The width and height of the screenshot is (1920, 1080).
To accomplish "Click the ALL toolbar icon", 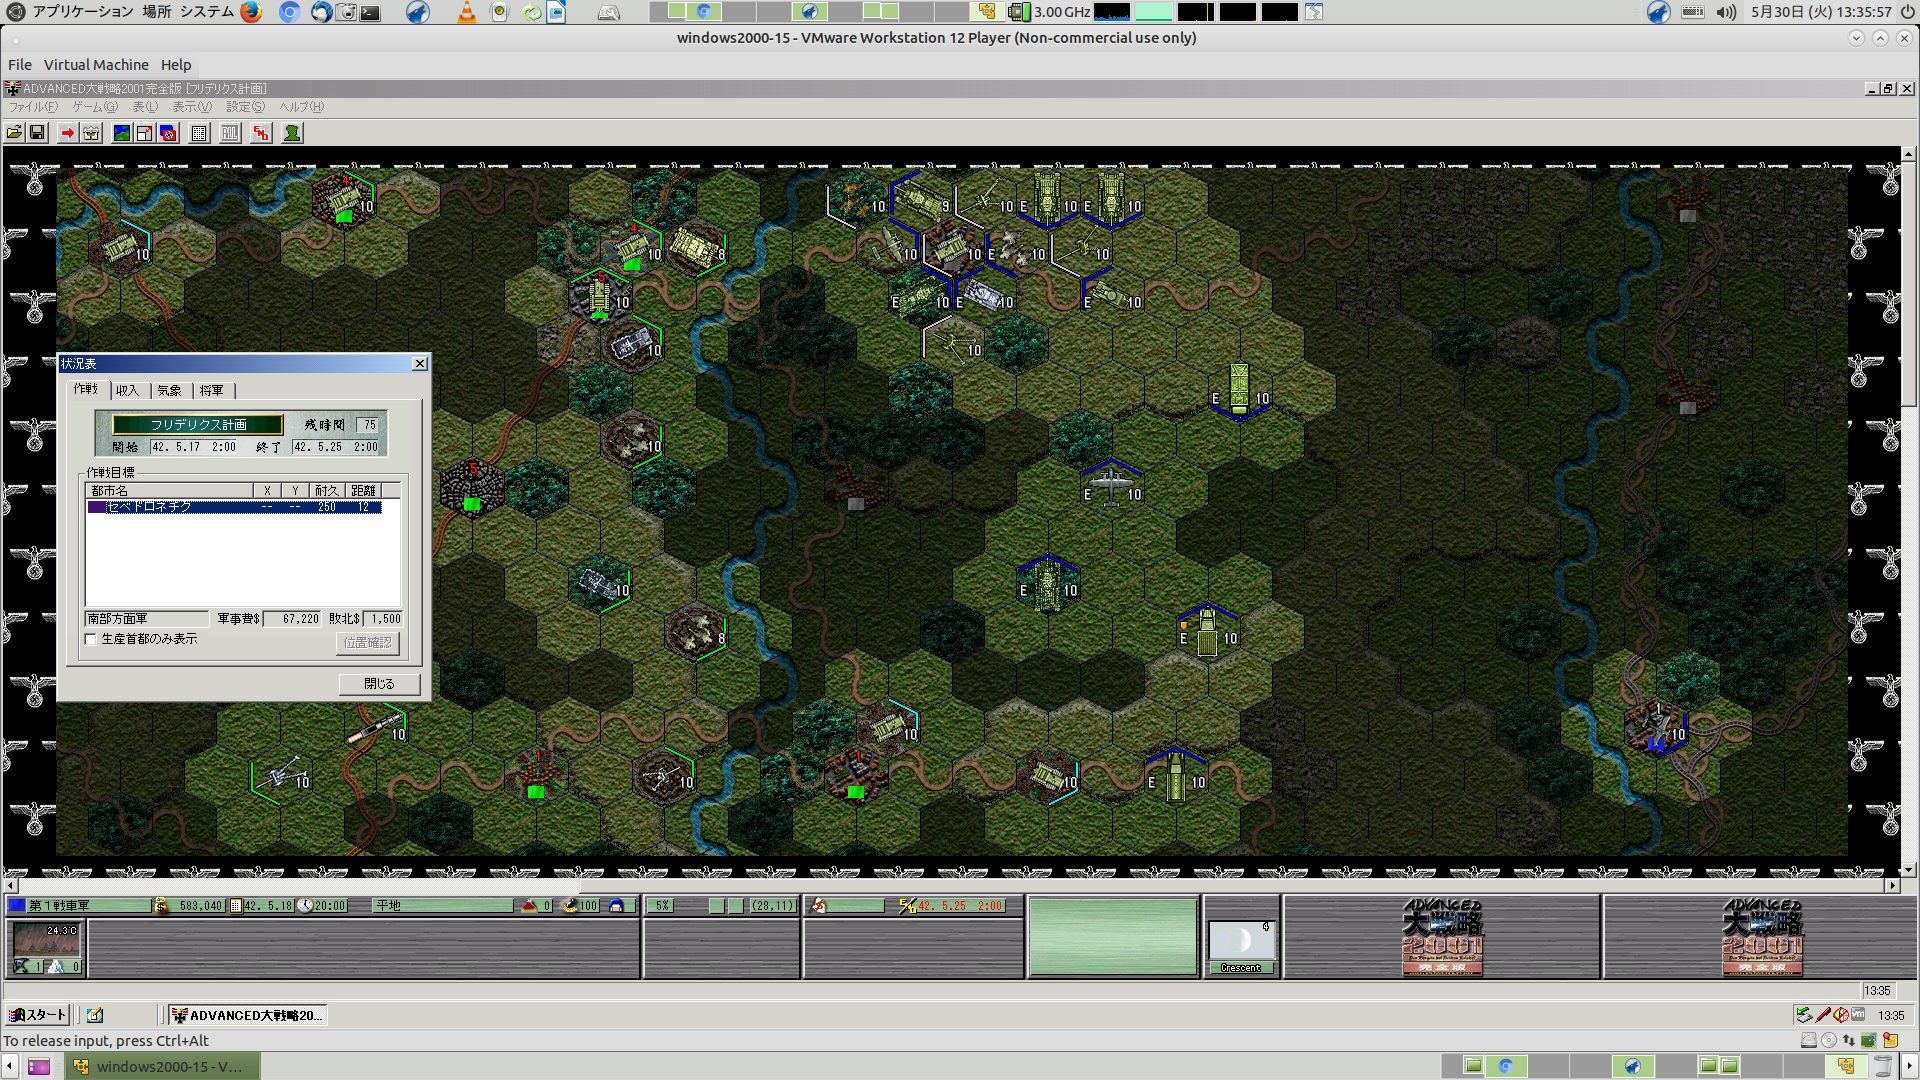I will point(230,133).
